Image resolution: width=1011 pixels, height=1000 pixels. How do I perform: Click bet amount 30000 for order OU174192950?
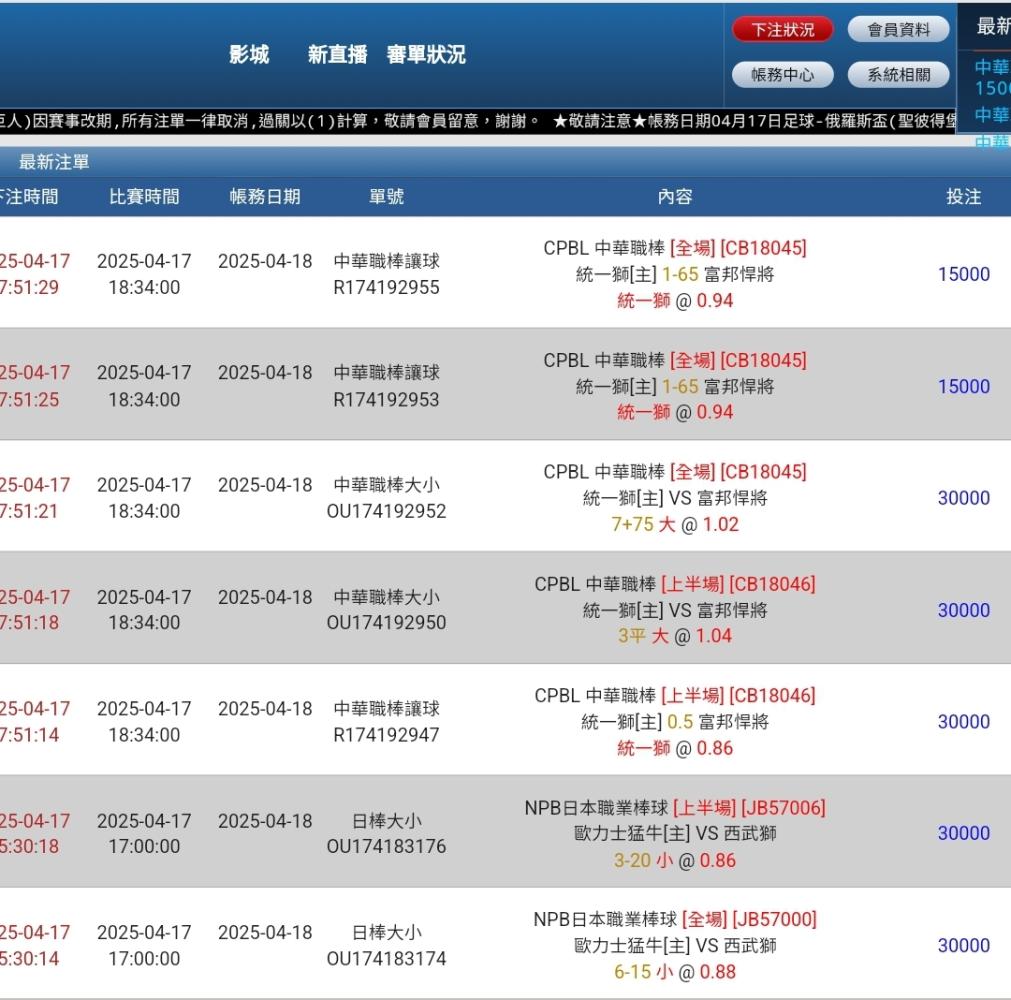tap(963, 610)
